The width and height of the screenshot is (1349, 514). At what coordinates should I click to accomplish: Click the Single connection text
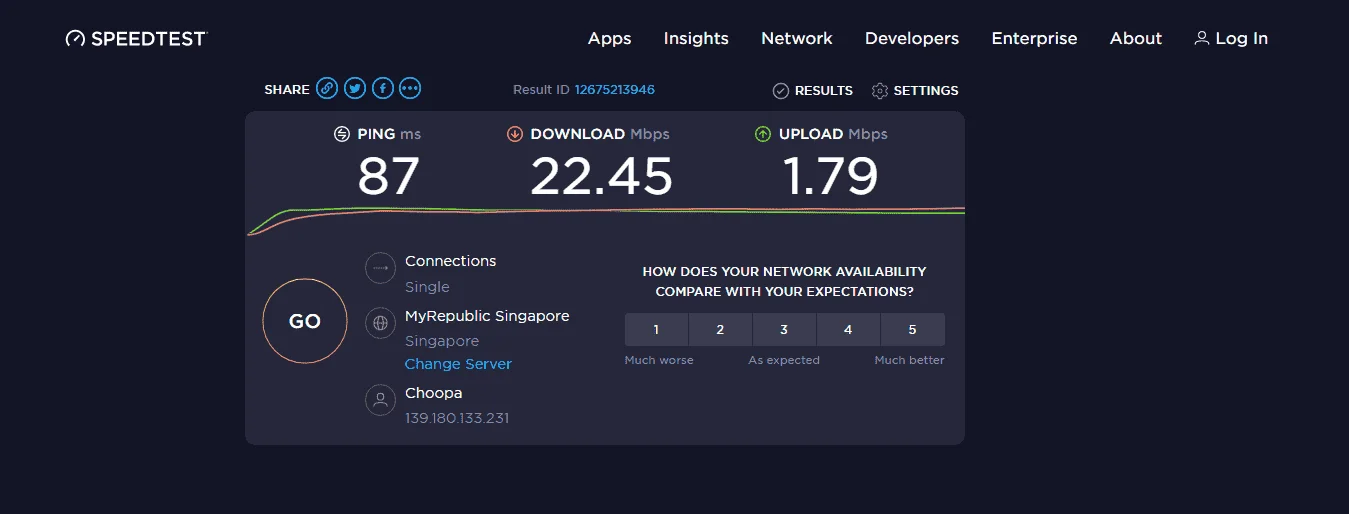427,287
